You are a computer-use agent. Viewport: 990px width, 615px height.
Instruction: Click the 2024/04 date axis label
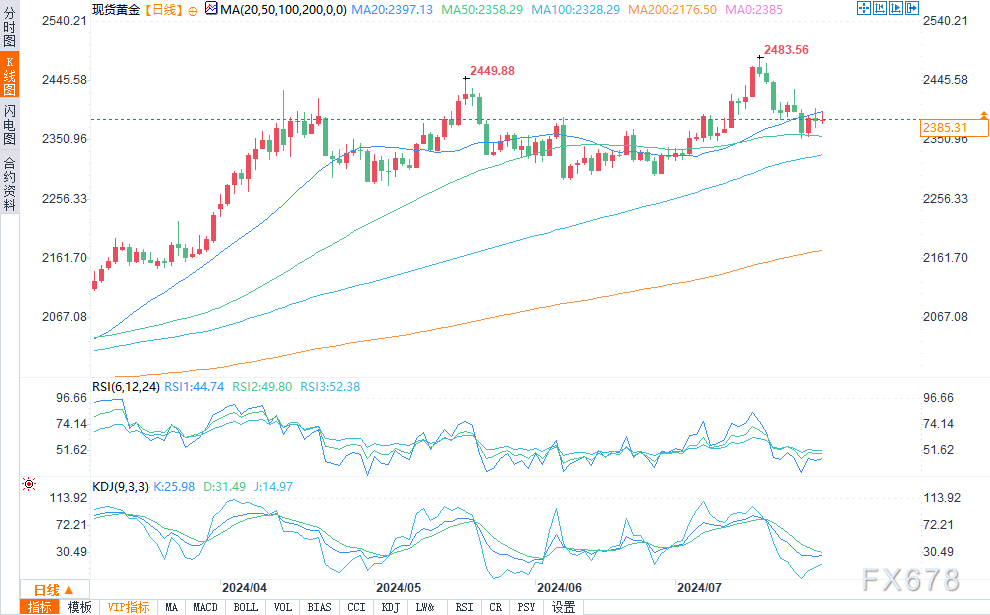click(244, 588)
